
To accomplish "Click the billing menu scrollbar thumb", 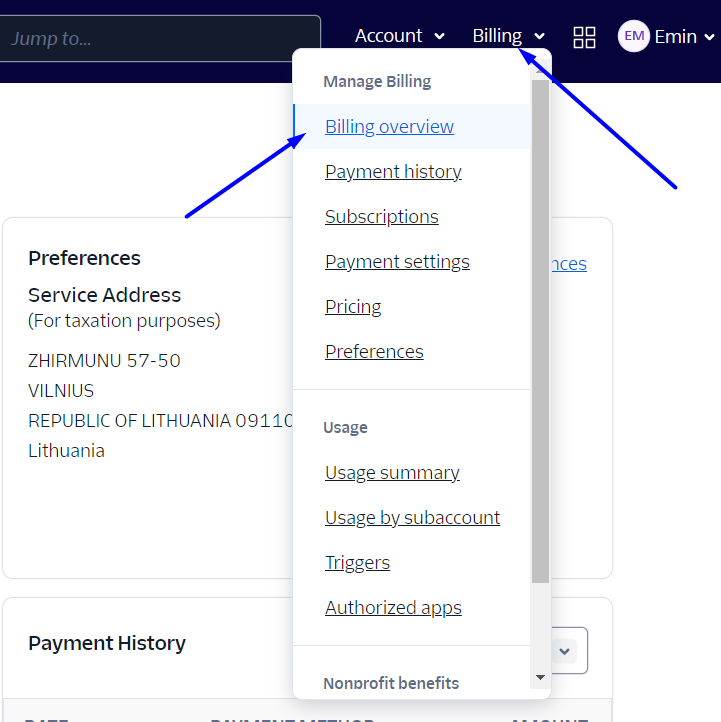I will [x=540, y=330].
